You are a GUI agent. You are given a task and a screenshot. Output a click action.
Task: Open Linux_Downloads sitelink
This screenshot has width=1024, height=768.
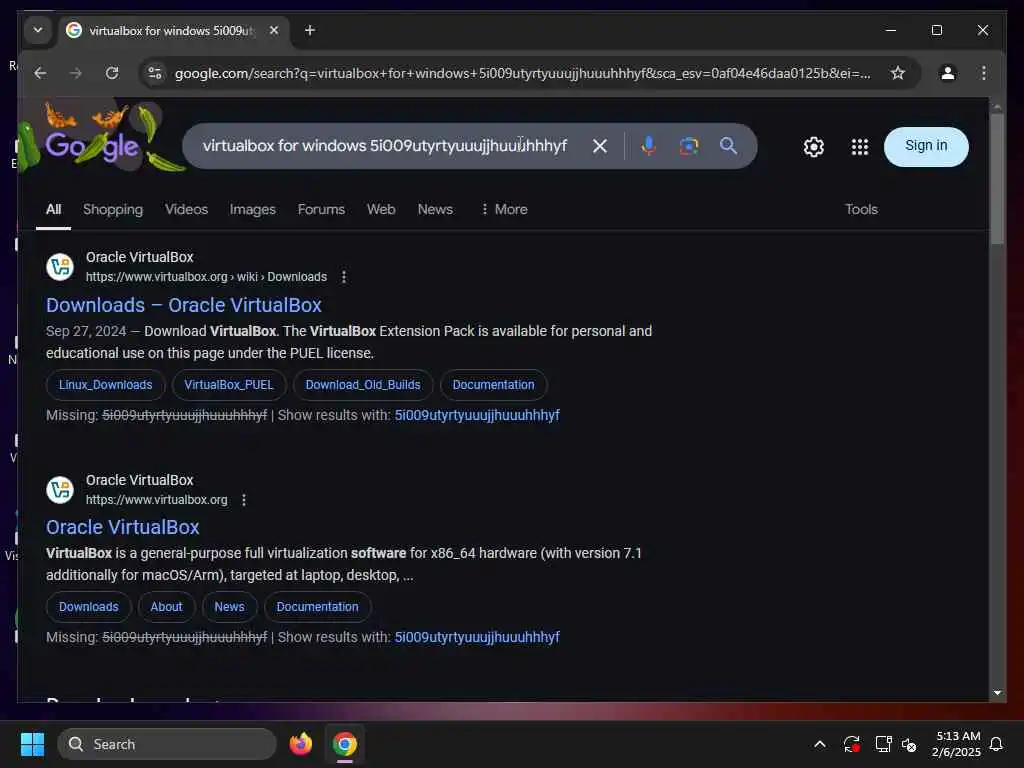(105, 385)
